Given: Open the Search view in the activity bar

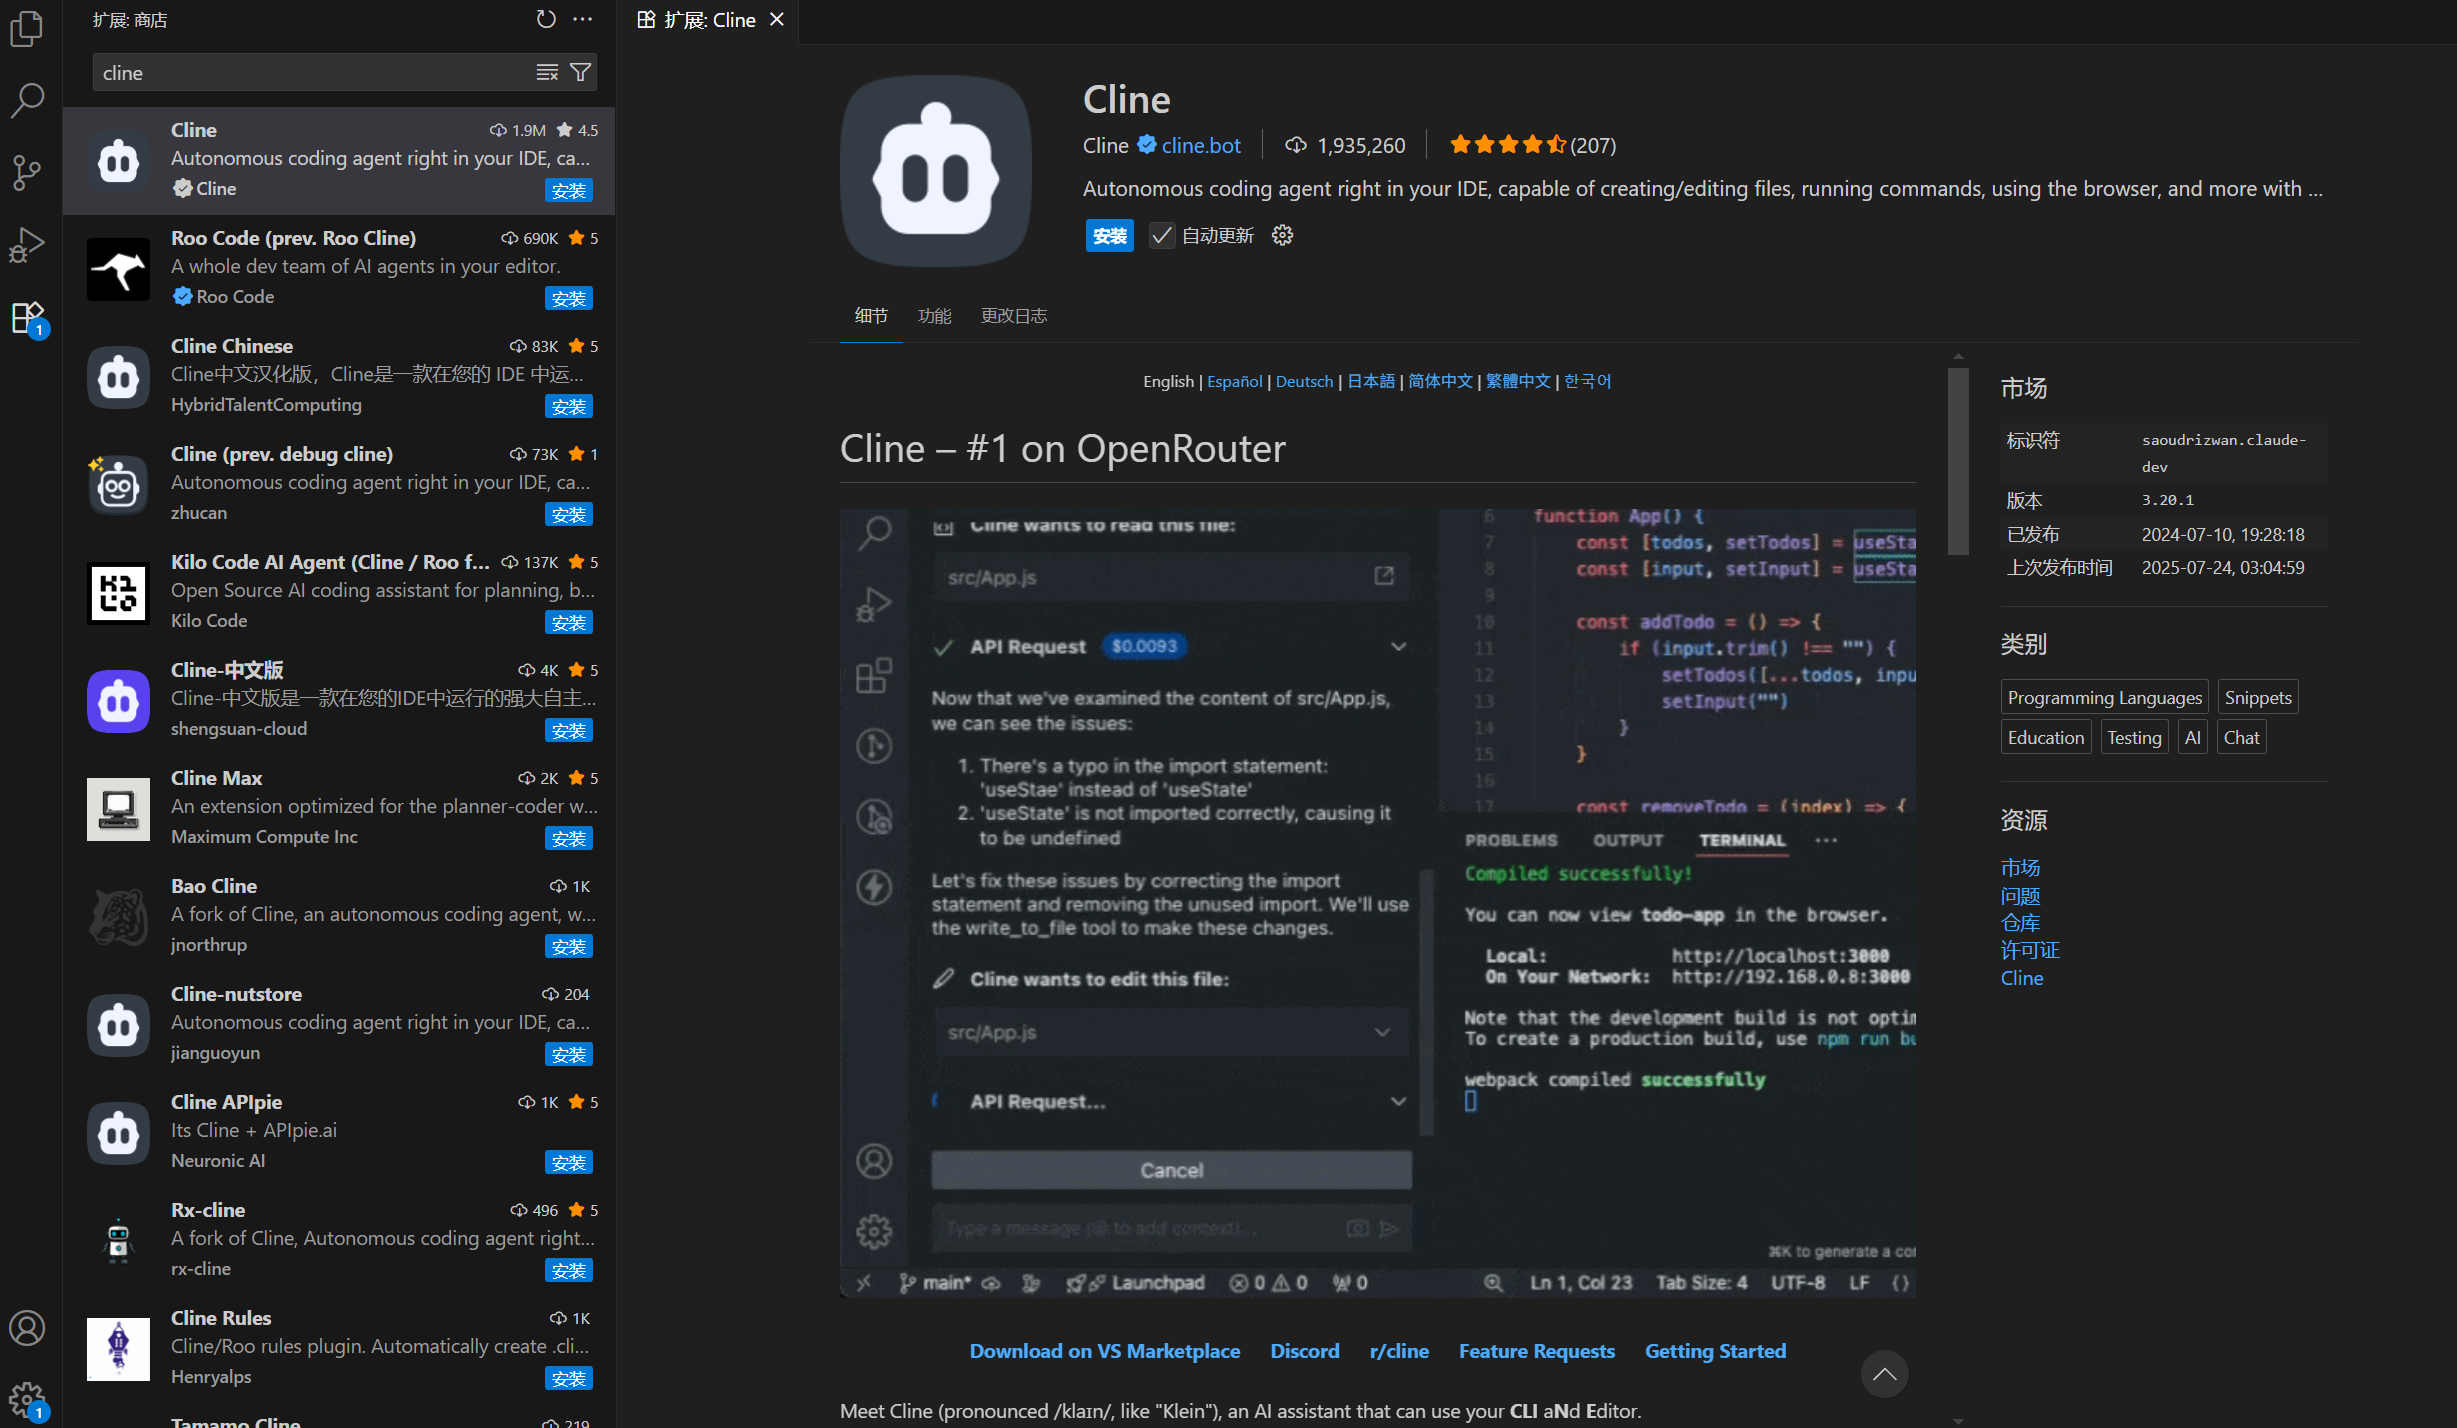Looking at the screenshot, I should pos(27,100).
